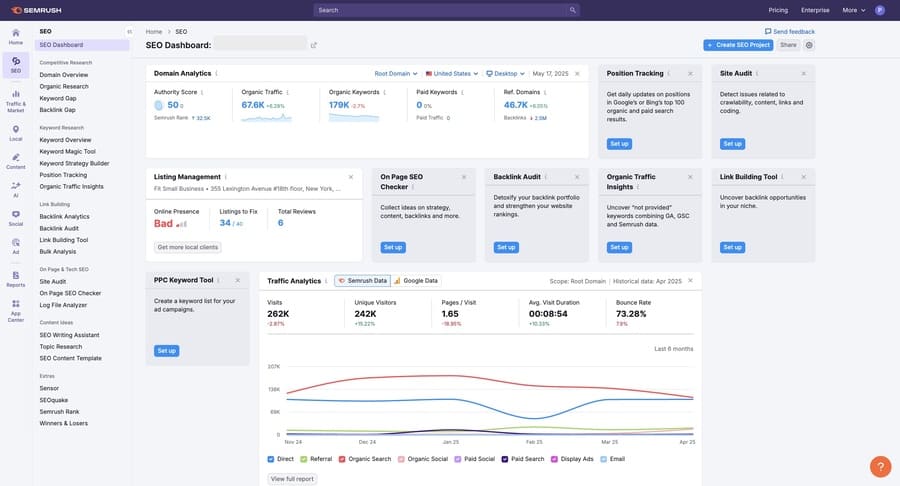The height and width of the screenshot is (486, 900).
Task: Toggle the Organic Search checkbox
Action: [342, 459]
